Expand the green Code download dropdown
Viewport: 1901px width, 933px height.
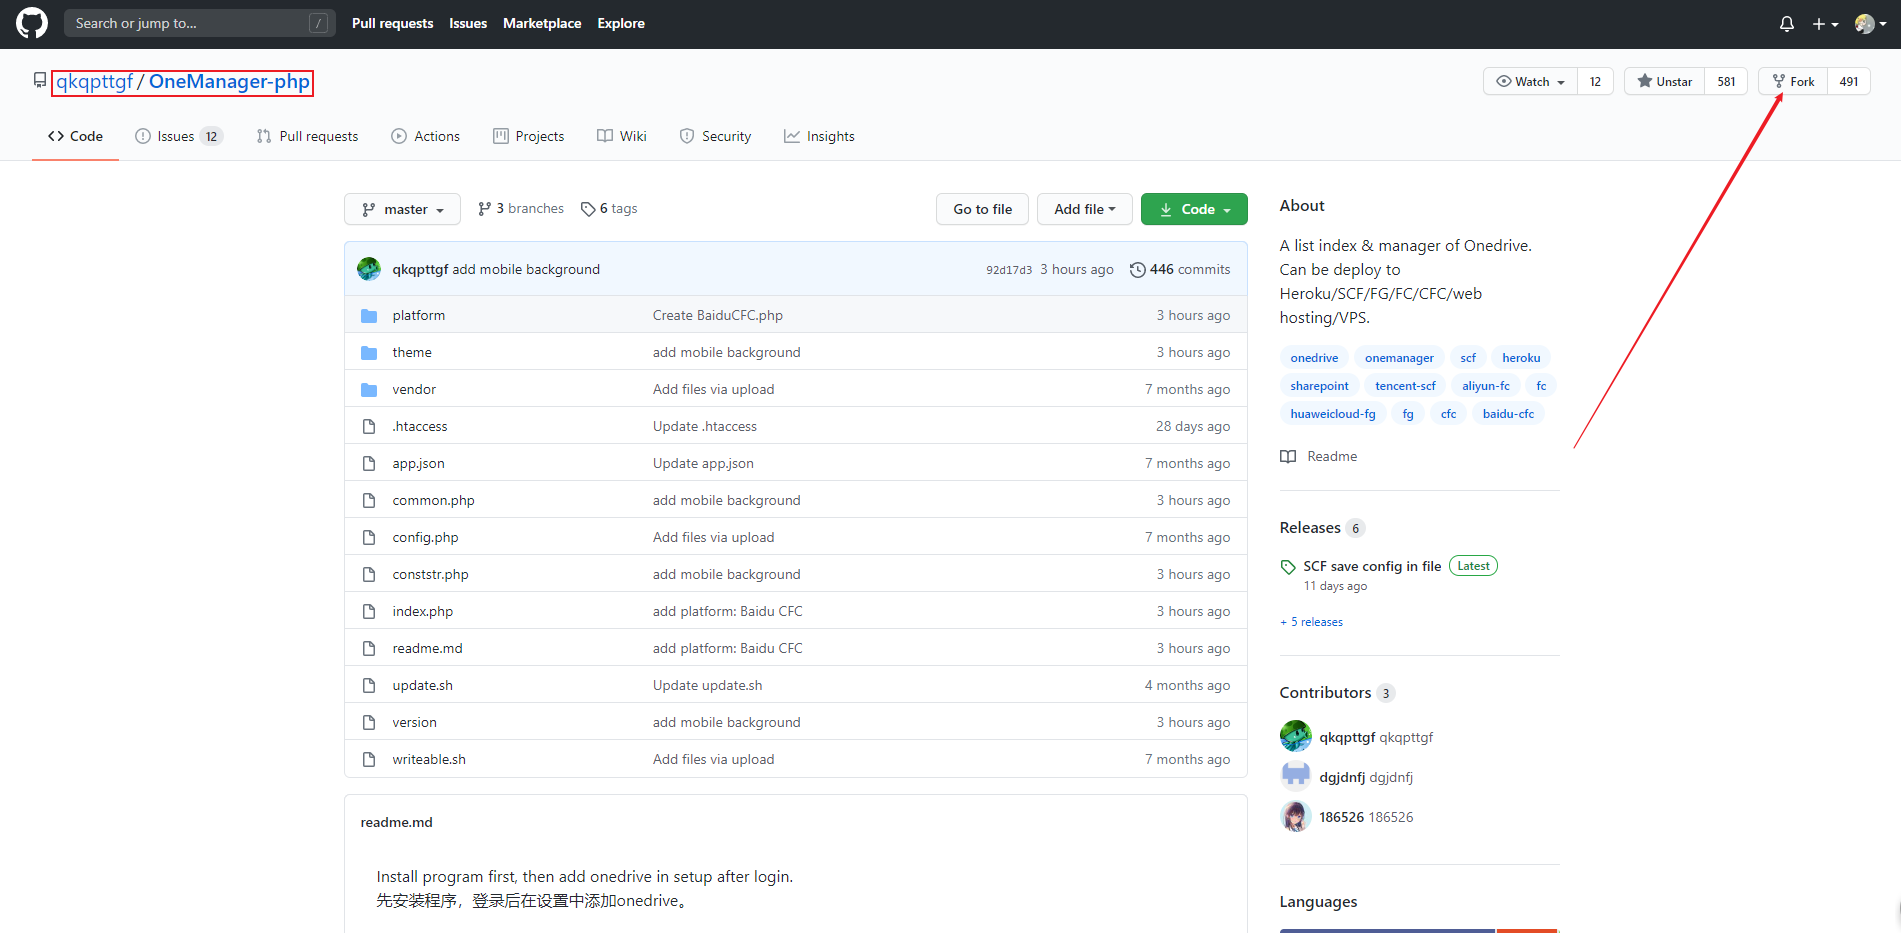1194,209
